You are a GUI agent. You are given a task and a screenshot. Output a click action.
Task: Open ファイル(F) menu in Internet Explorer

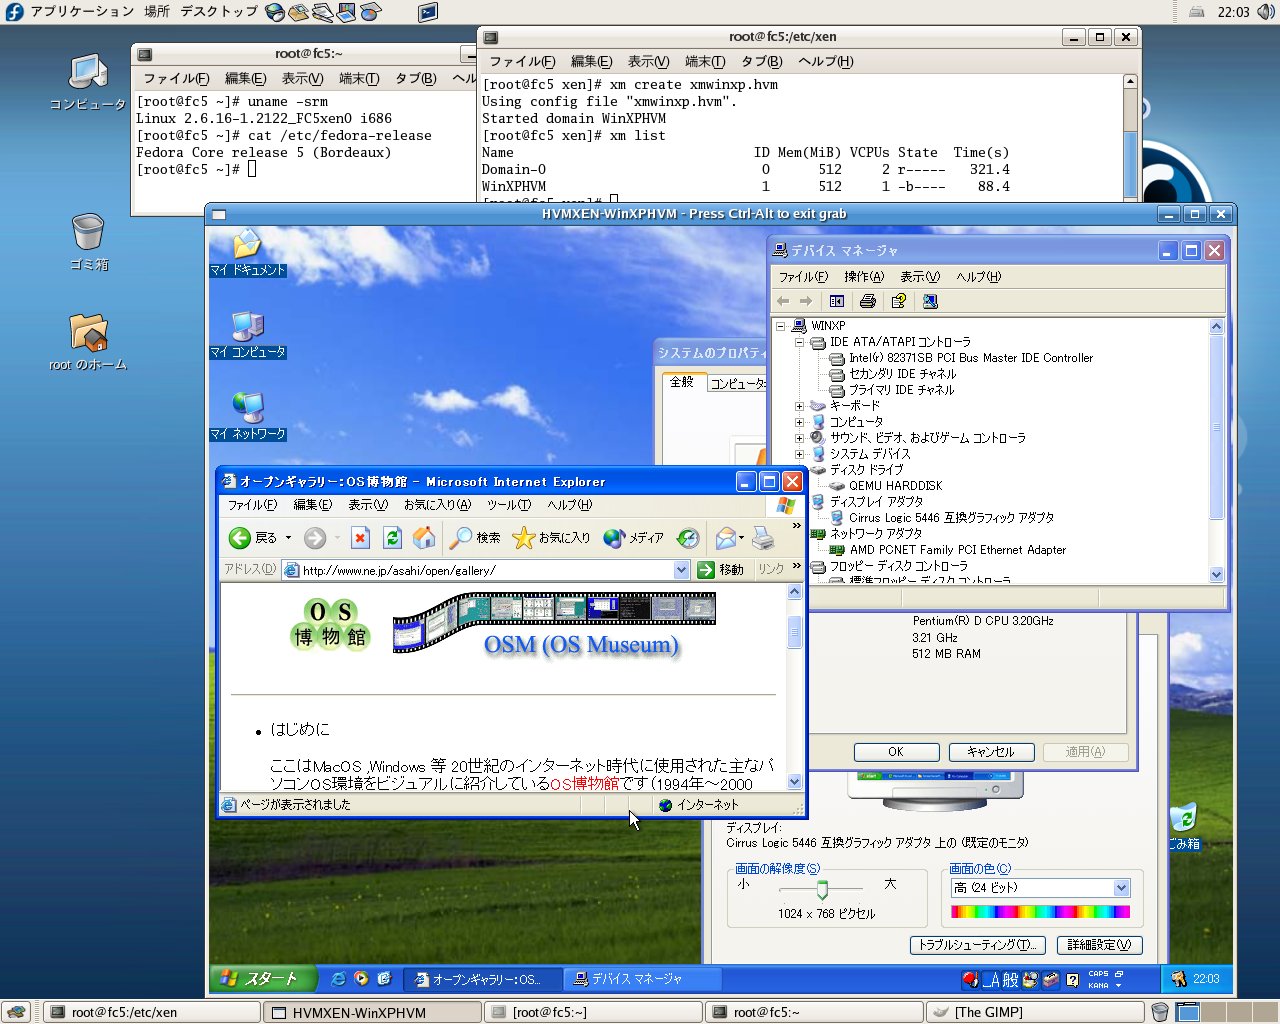252,505
